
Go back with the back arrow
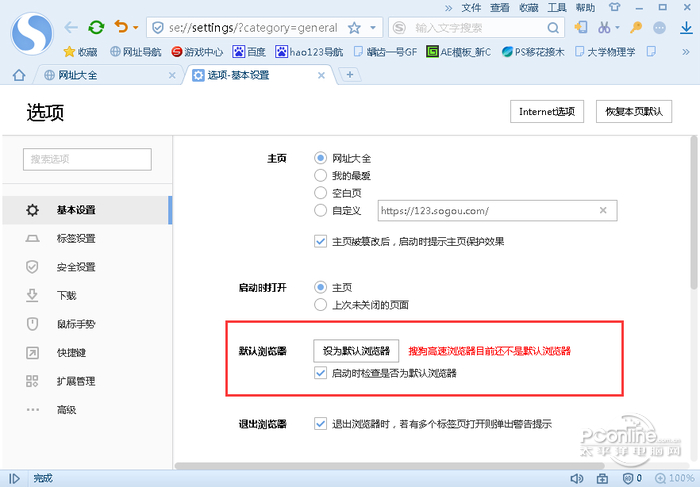[x=71, y=28]
